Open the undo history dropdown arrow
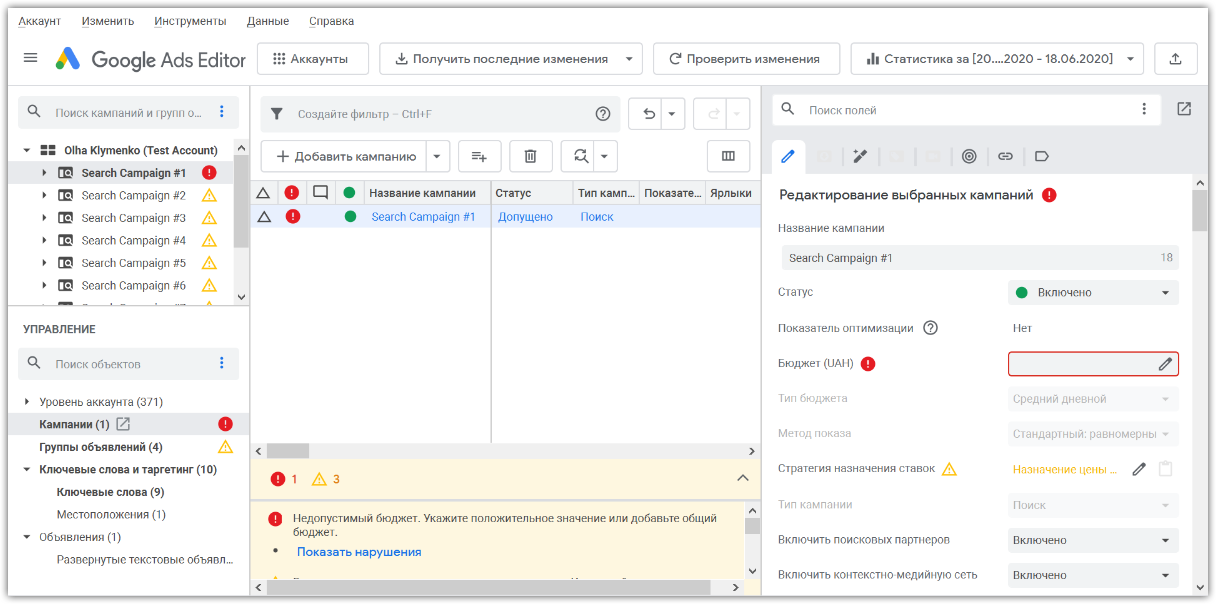 pyautogui.click(x=672, y=114)
